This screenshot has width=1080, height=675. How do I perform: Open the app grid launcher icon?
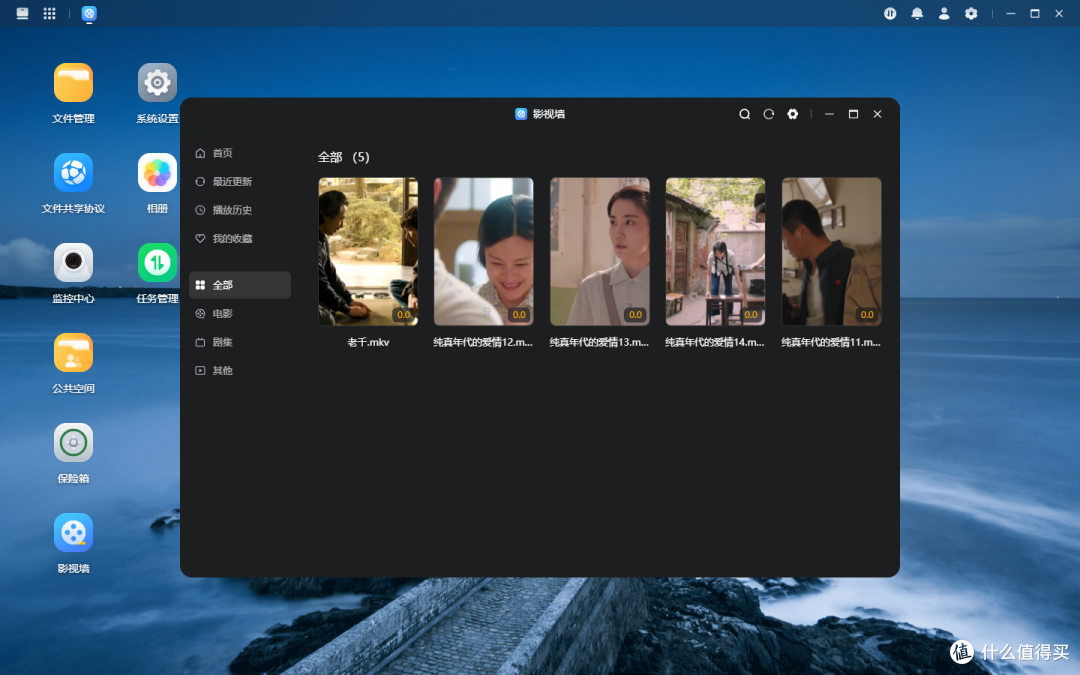(50, 13)
